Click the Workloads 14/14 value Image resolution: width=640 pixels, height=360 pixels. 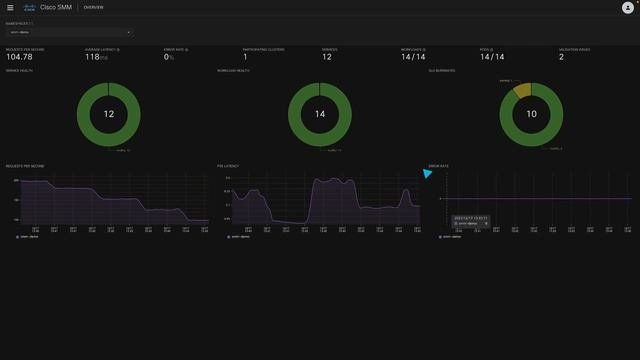pos(413,57)
